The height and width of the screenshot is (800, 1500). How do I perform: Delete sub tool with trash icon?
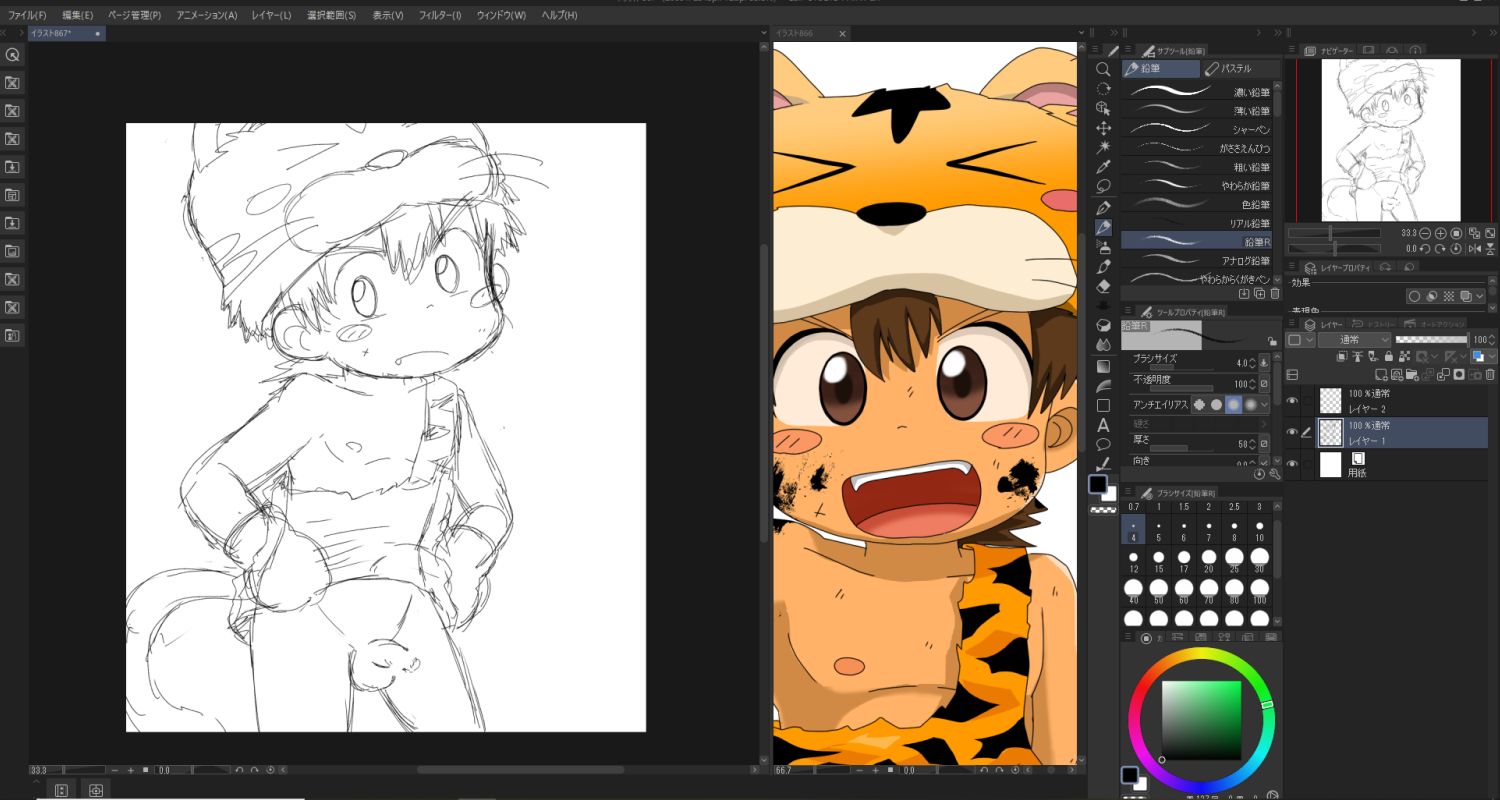pos(1274,294)
